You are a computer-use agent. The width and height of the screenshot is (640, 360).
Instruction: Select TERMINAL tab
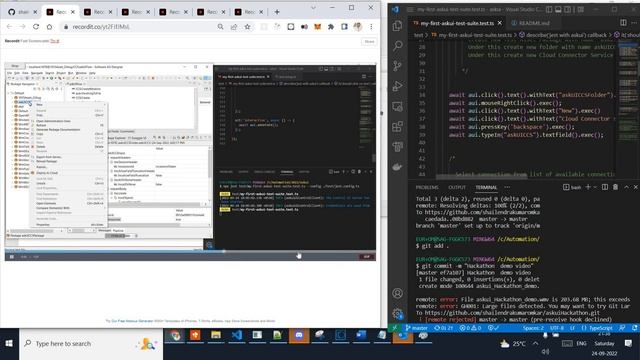(486, 187)
